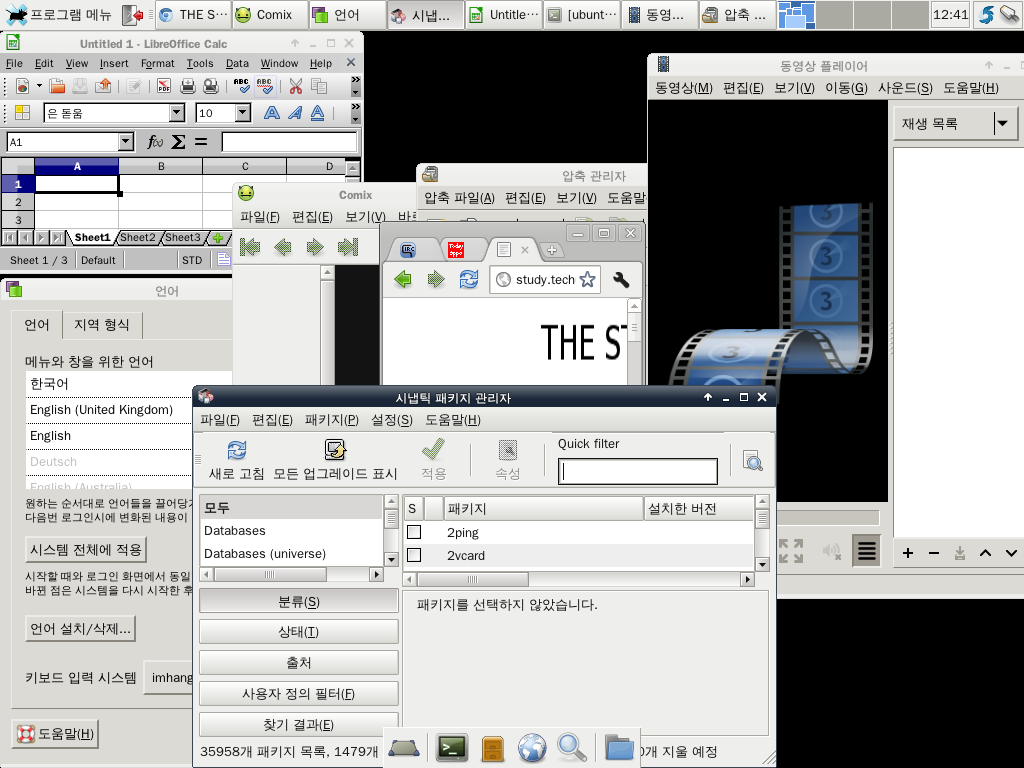Click the video player seek bar
Screen dimensions: 1024x768
click(x=827, y=518)
